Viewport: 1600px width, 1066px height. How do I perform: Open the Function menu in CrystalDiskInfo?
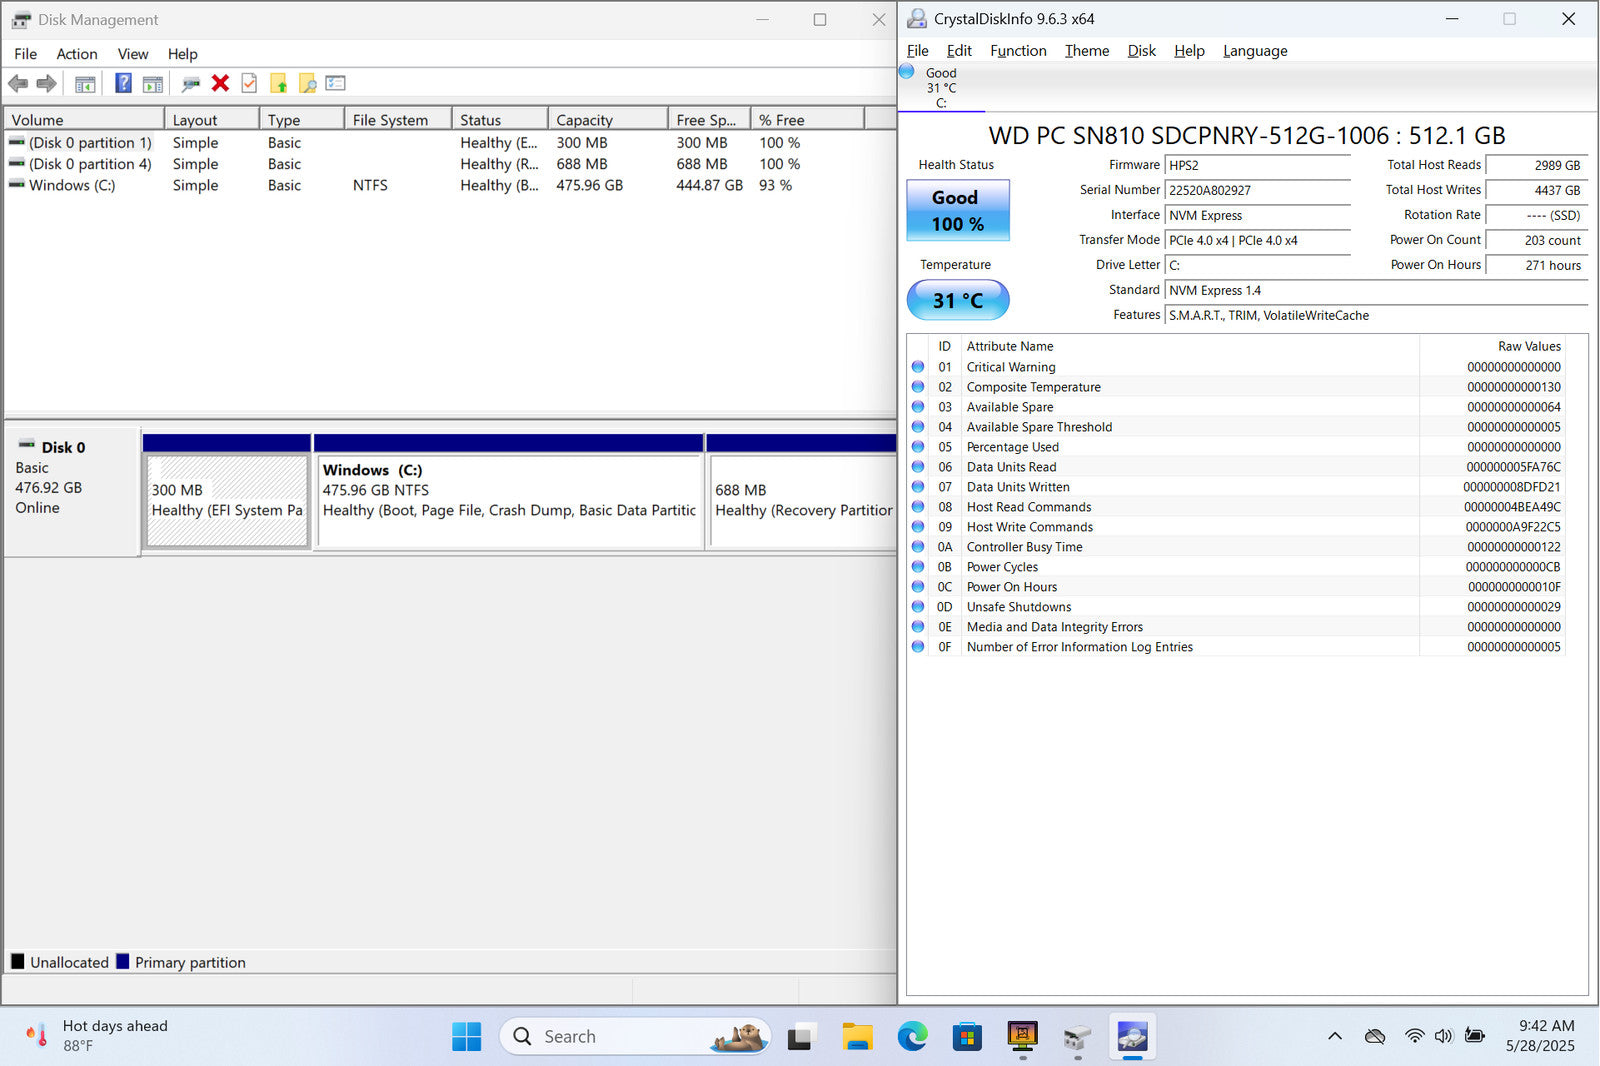[1017, 51]
